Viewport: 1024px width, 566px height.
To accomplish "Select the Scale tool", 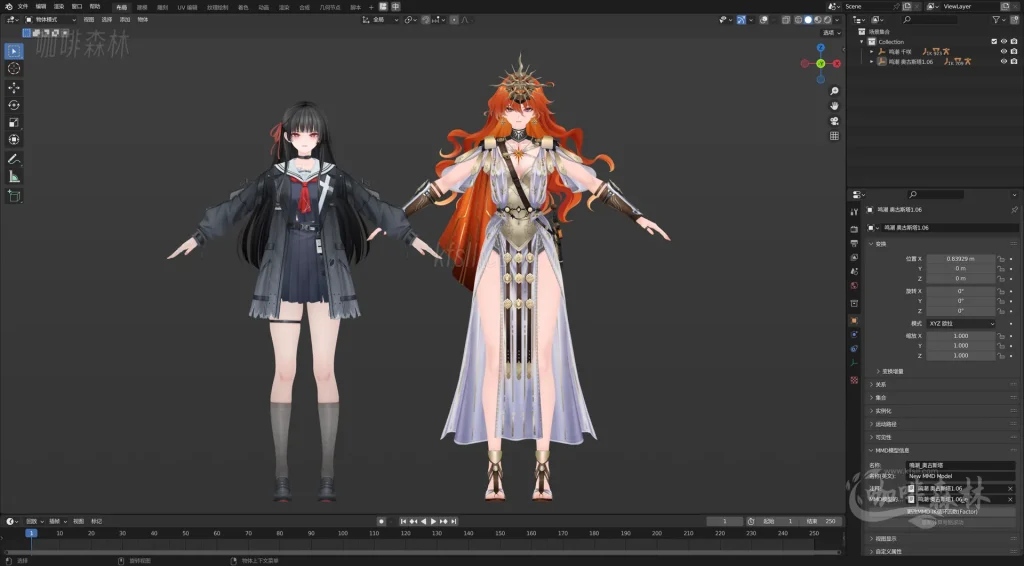I will tap(14, 123).
